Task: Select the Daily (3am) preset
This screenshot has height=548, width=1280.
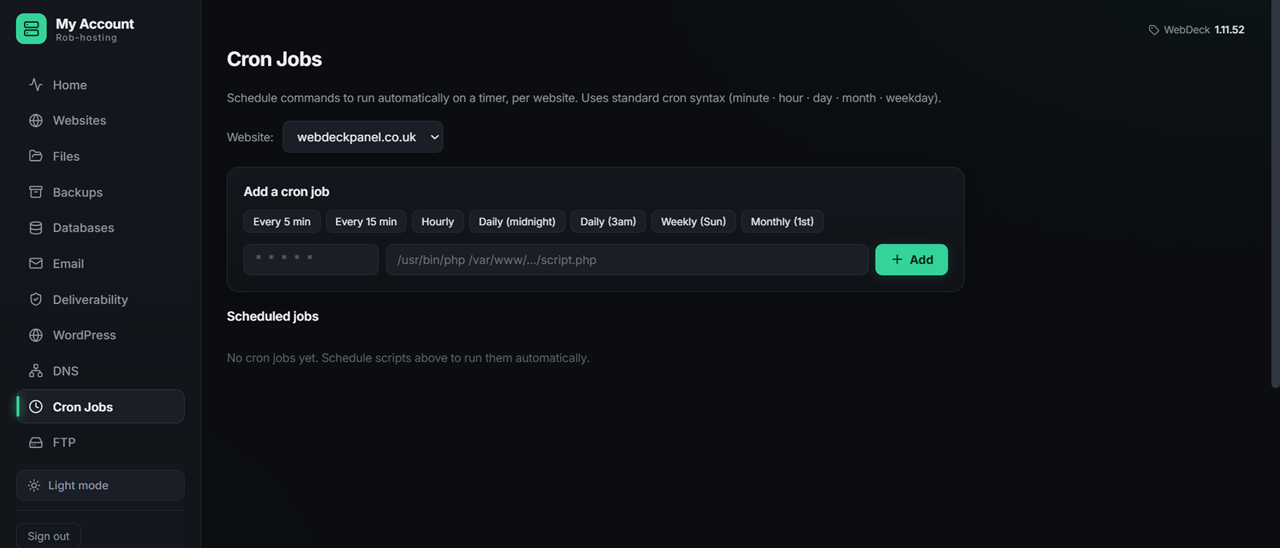Action: pos(608,221)
